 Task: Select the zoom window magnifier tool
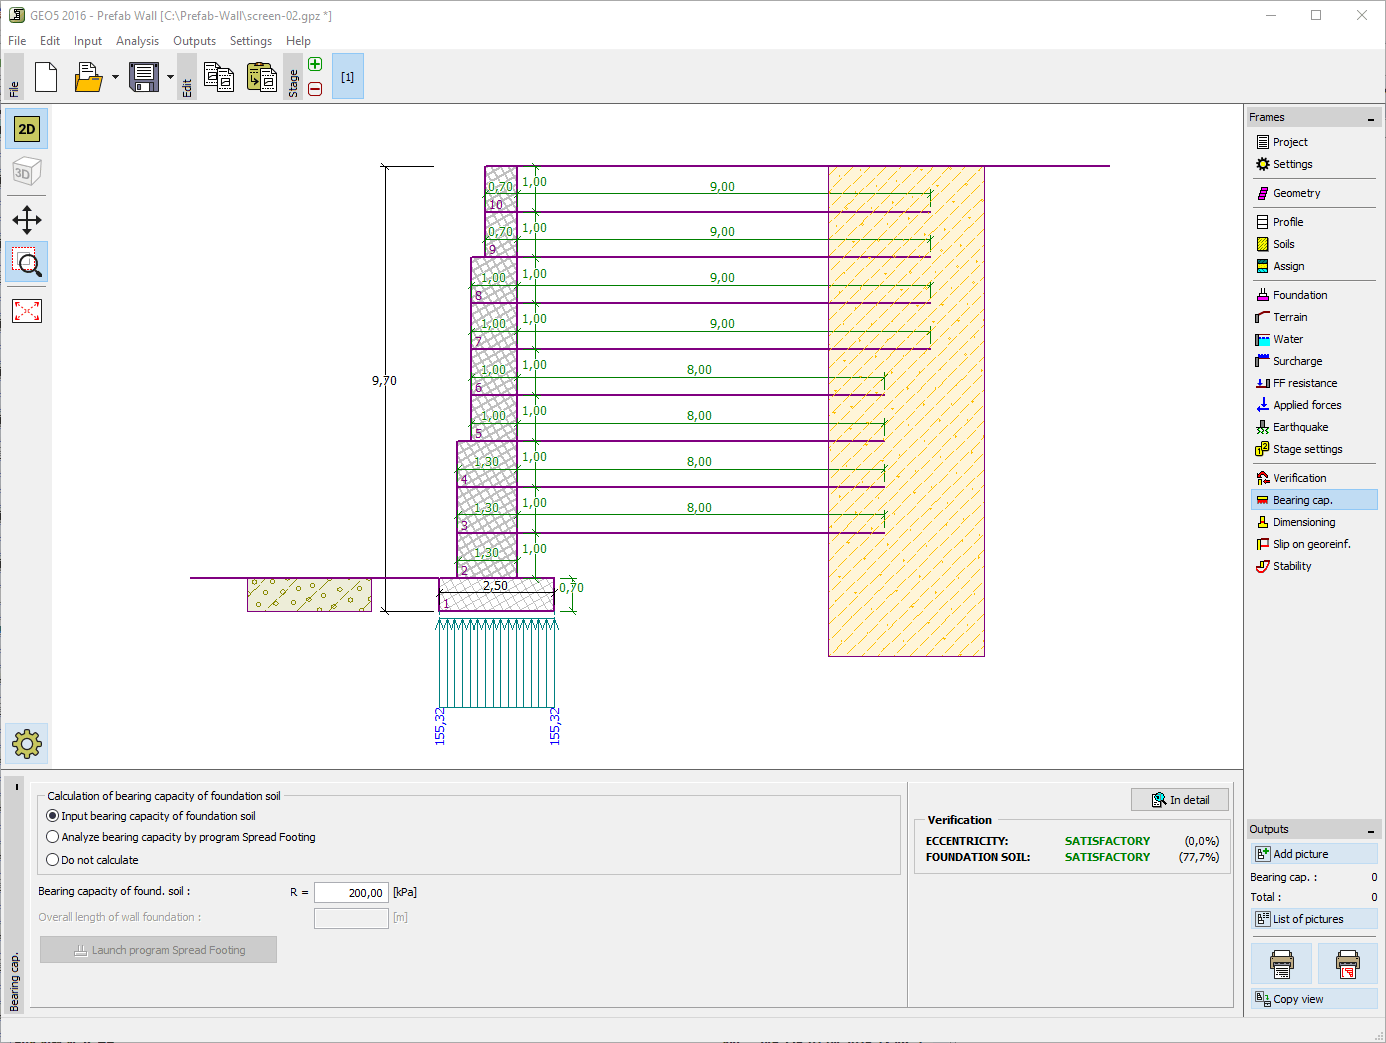pyautogui.click(x=27, y=263)
